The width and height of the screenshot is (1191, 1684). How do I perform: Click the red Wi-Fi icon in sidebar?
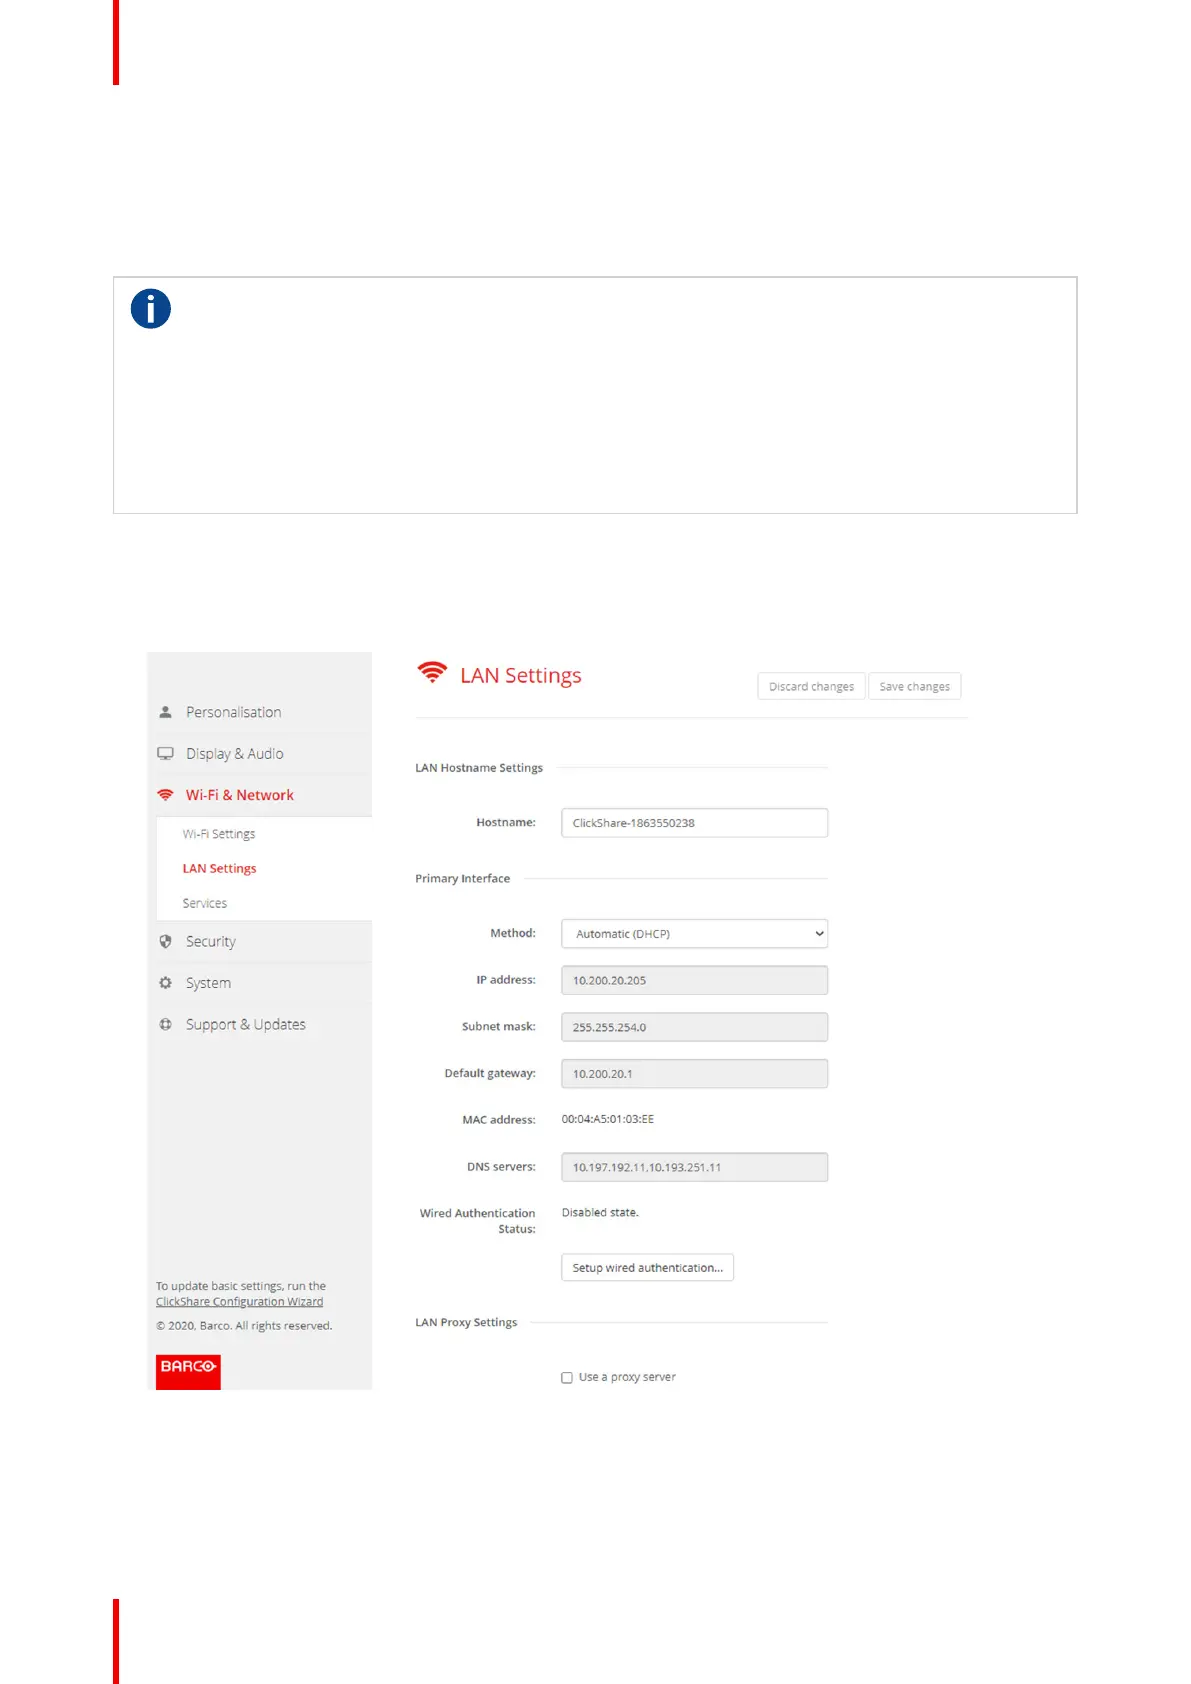pos(165,795)
